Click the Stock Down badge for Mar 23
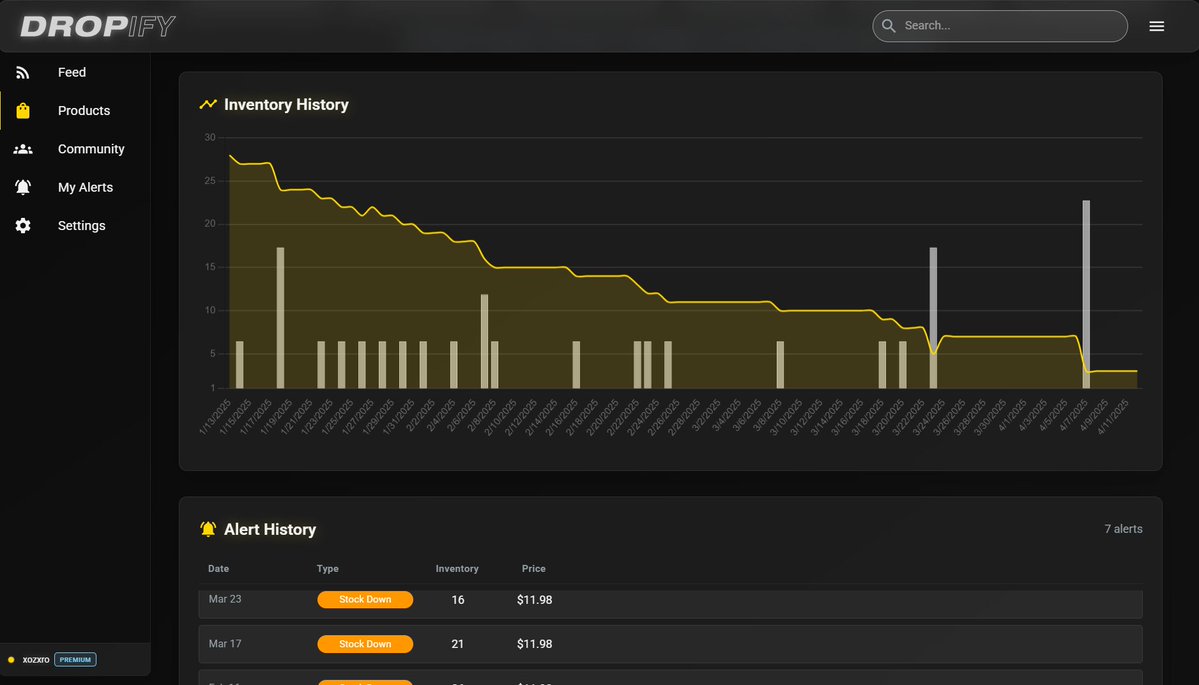The image size is (1199, 685). 366,599
